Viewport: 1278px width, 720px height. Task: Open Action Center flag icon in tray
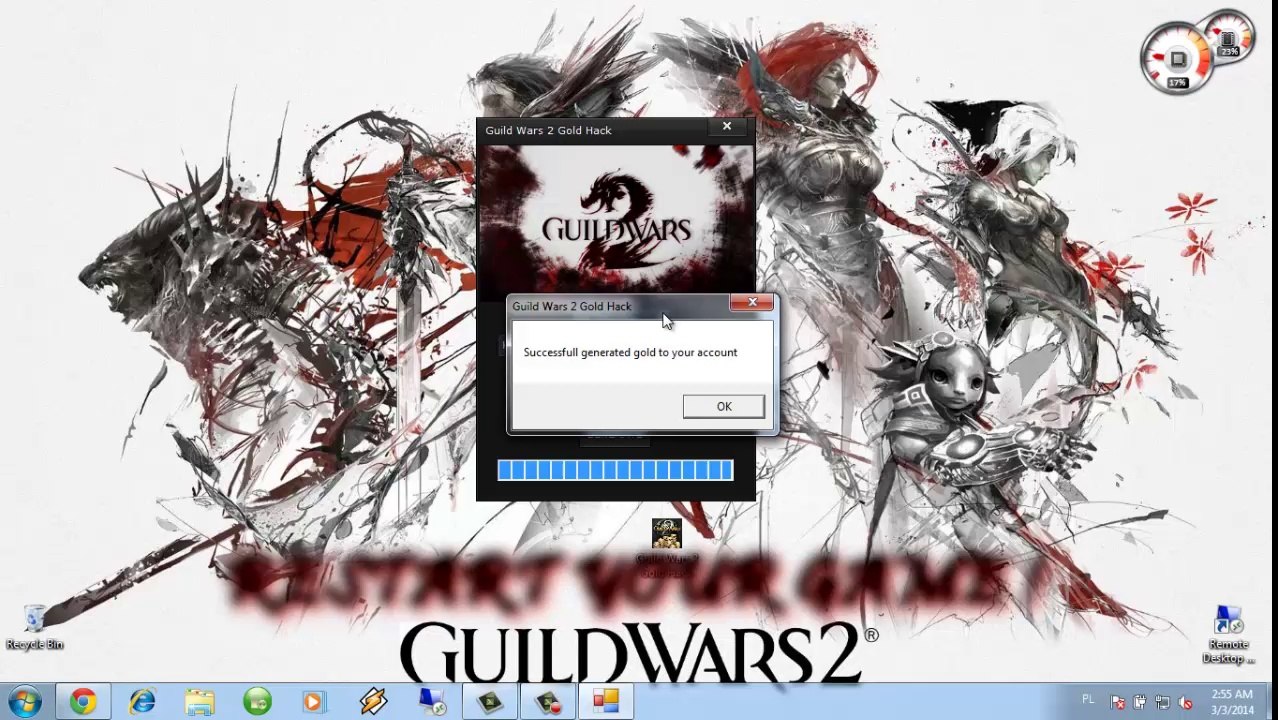[1118, 702]
